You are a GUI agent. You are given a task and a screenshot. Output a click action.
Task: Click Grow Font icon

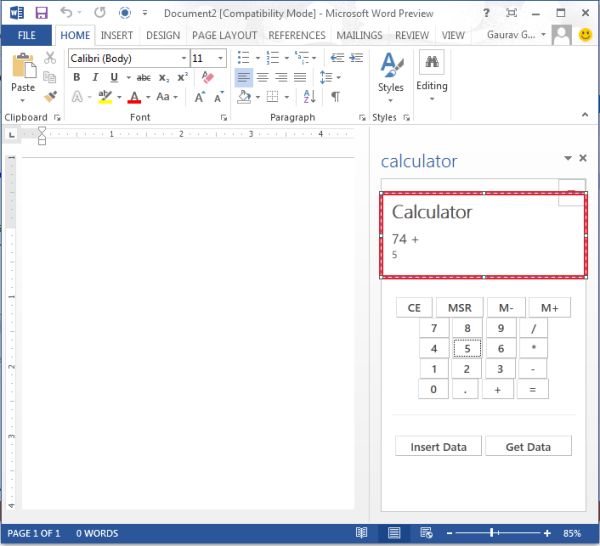[x=200, y=97]
